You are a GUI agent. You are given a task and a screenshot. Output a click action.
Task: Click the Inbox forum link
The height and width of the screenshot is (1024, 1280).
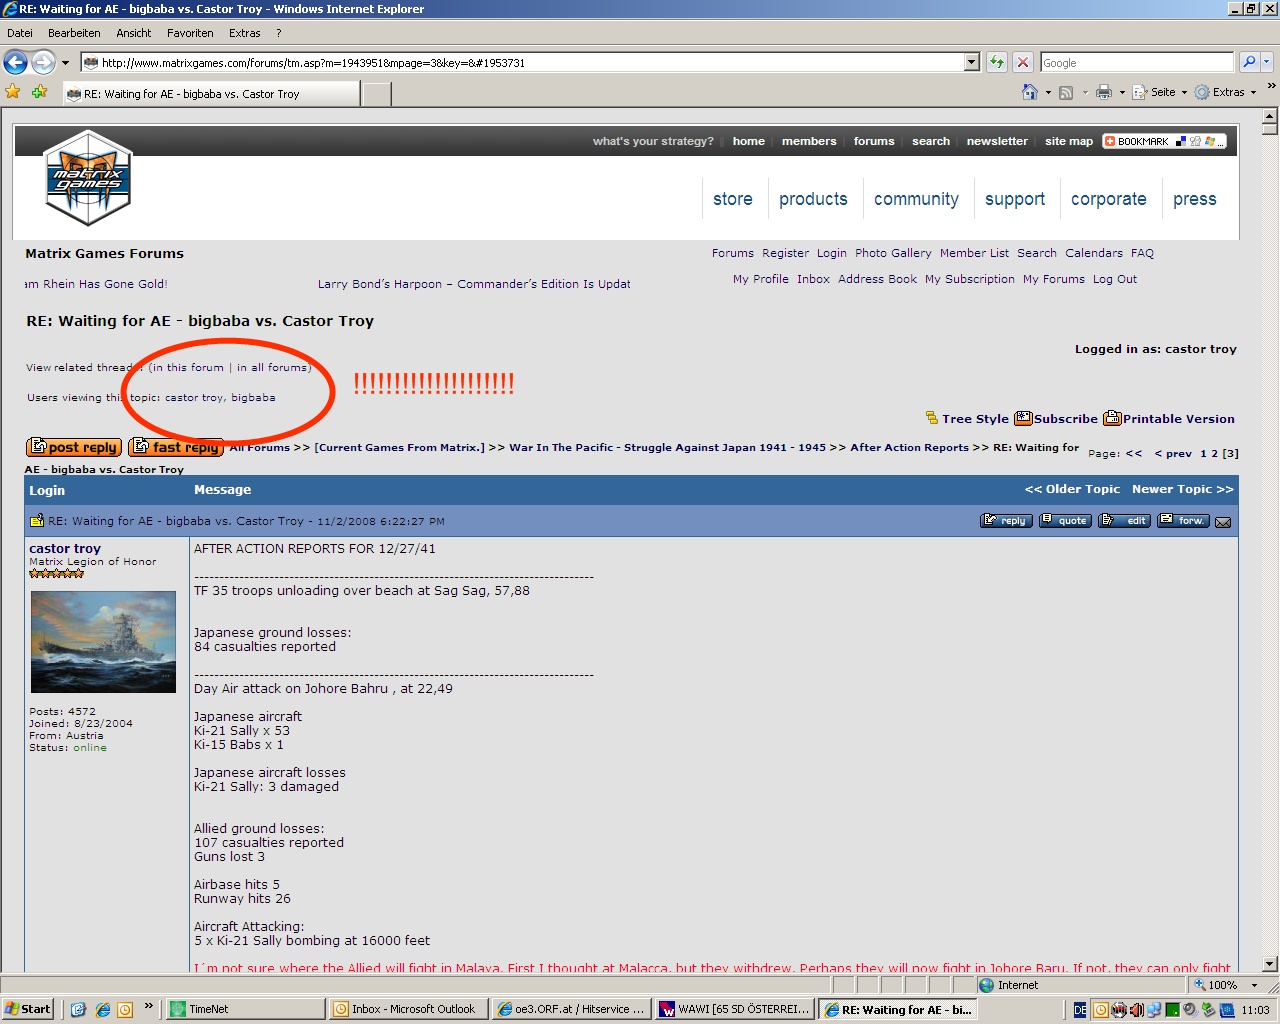click(x=813, y=279)
